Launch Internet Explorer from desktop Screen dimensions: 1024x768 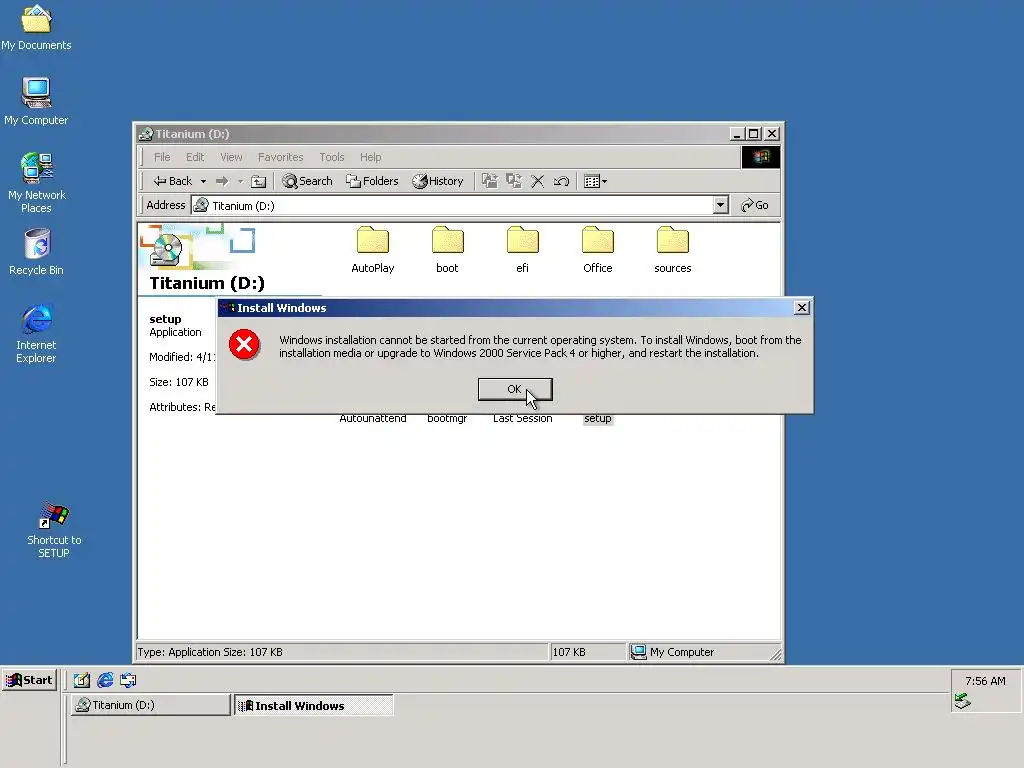click(36, 333)
